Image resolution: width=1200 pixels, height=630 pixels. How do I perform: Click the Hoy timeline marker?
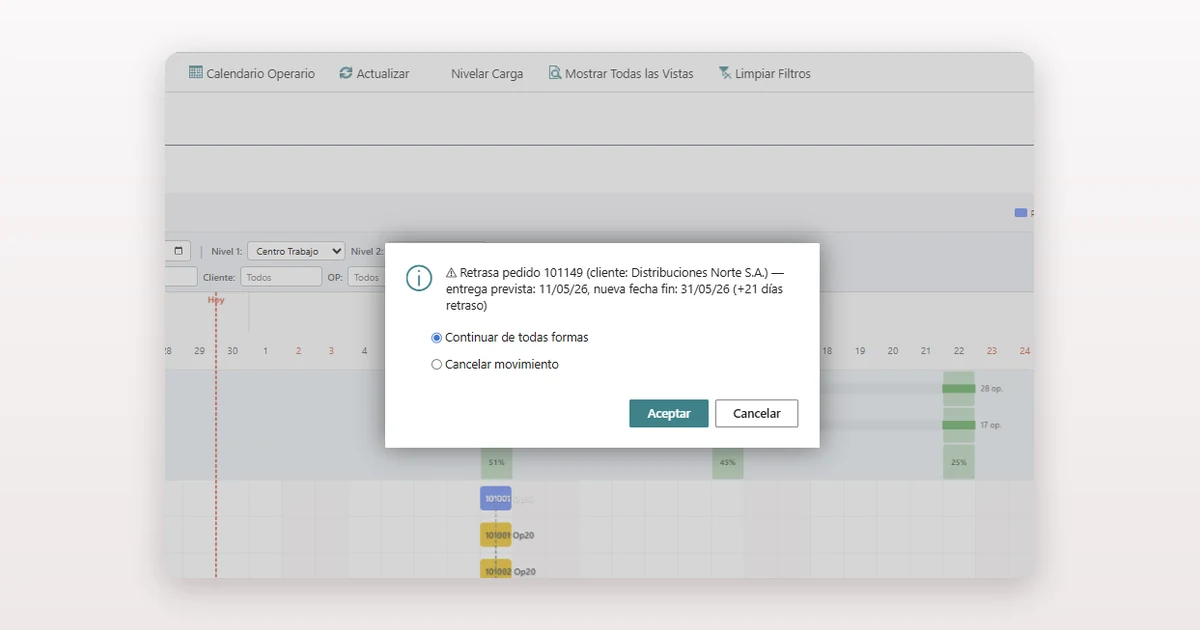[x=216, y=299]
